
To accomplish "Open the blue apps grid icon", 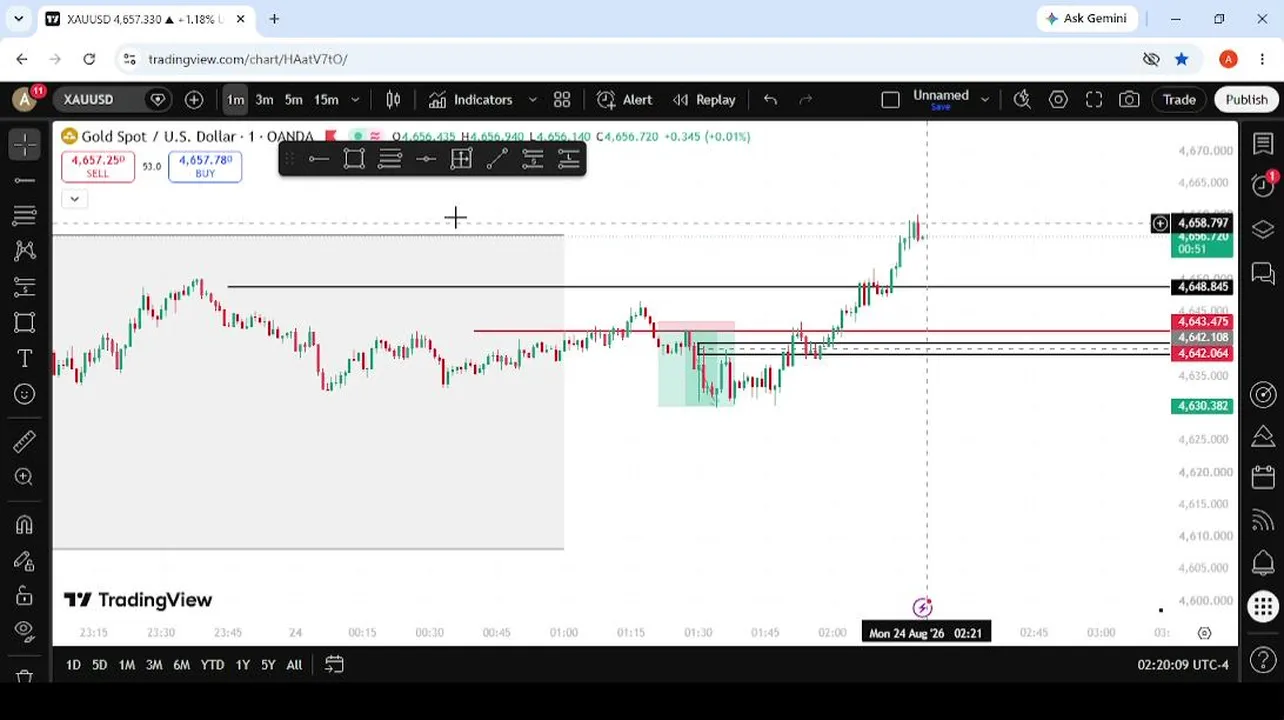I will point(1263,606).
